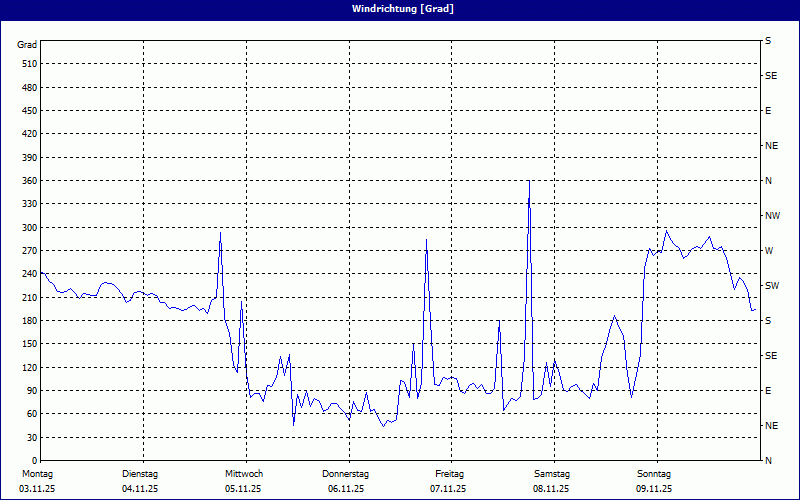Click the W compass label on right axis
Screen dimensions: 800x500
pos(769,251)
